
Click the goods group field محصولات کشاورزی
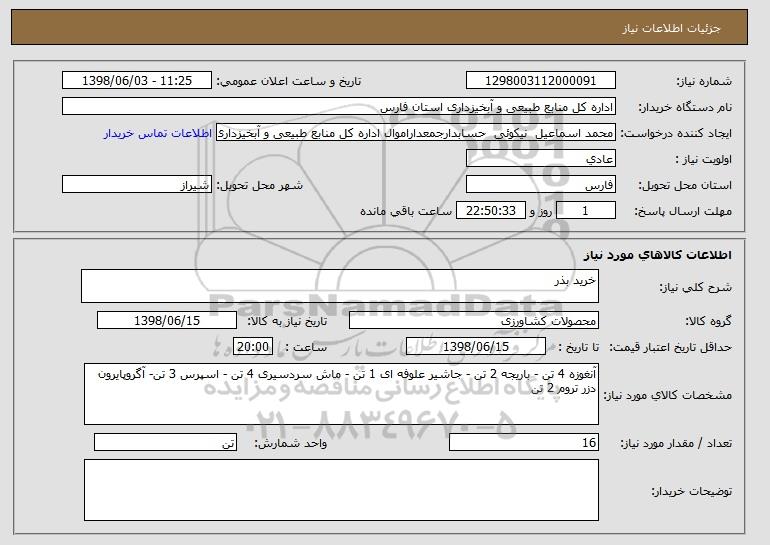pyautogui.click(x=474, y=321)
